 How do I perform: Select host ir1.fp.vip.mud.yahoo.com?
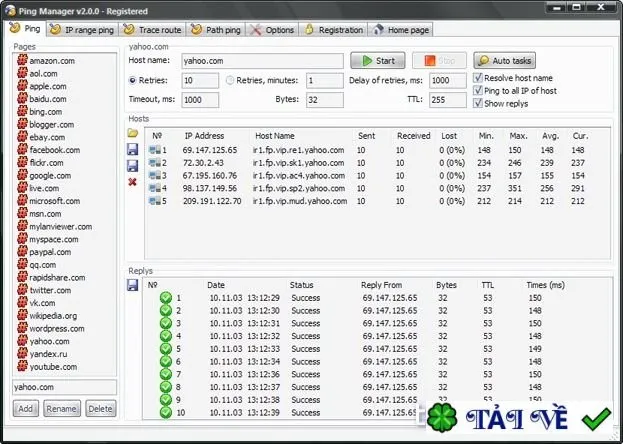(300, 201)
